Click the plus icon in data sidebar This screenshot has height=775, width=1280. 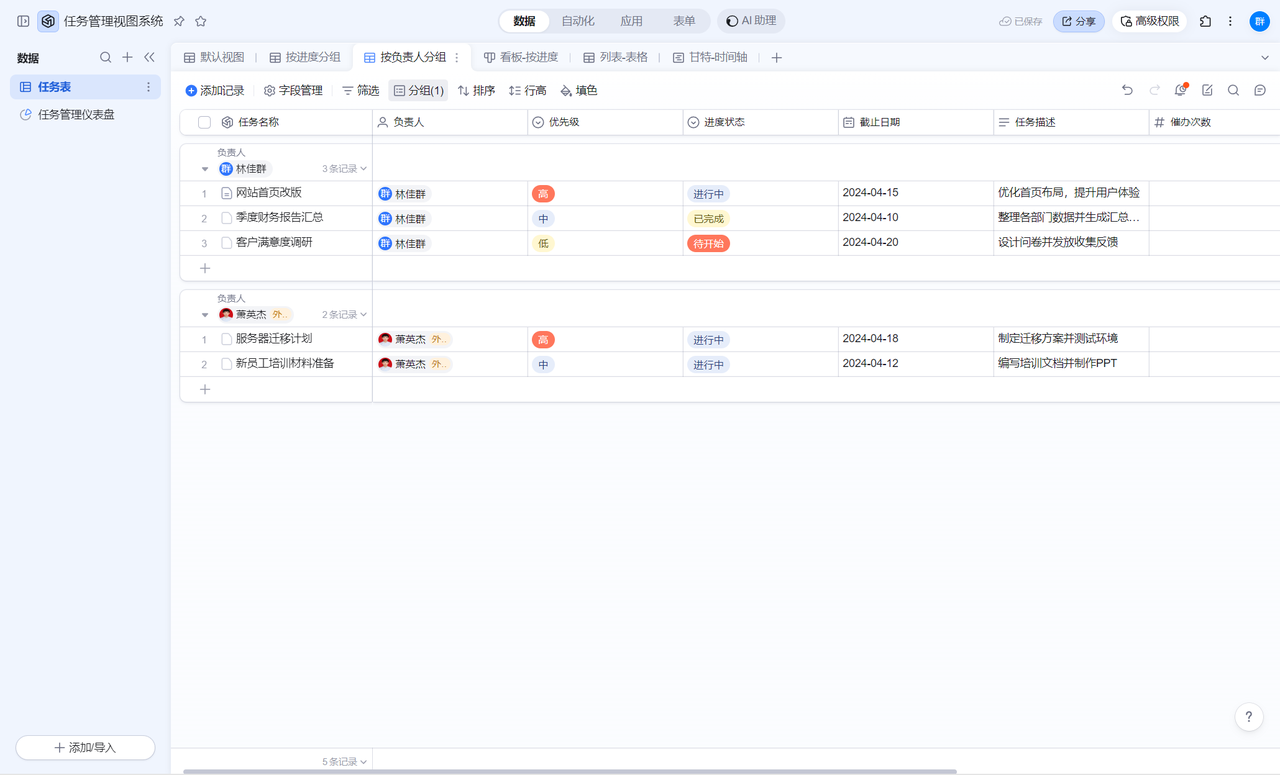tap(127, 58)
